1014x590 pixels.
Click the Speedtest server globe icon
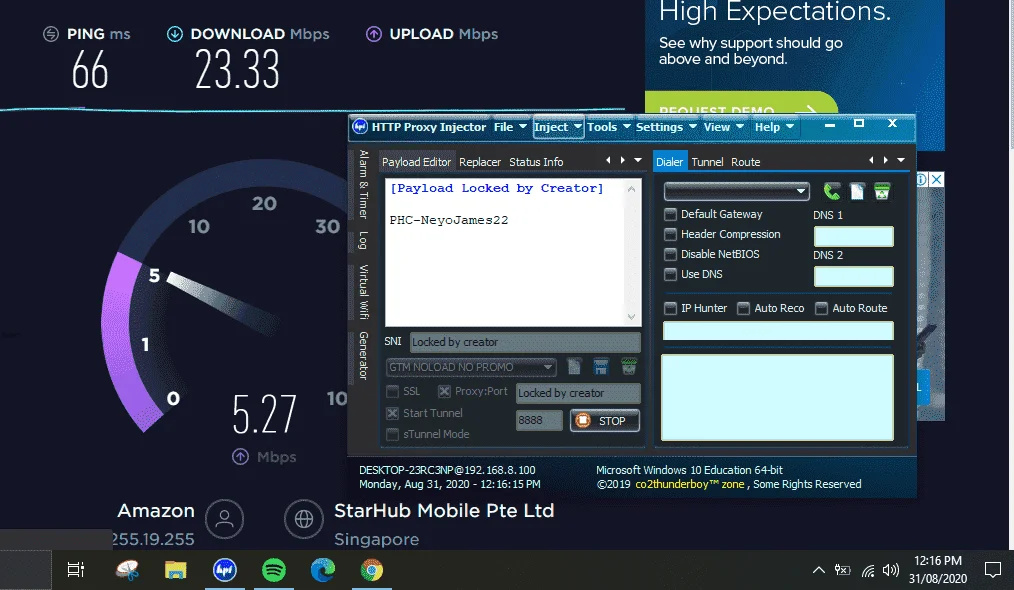point(304,519)
